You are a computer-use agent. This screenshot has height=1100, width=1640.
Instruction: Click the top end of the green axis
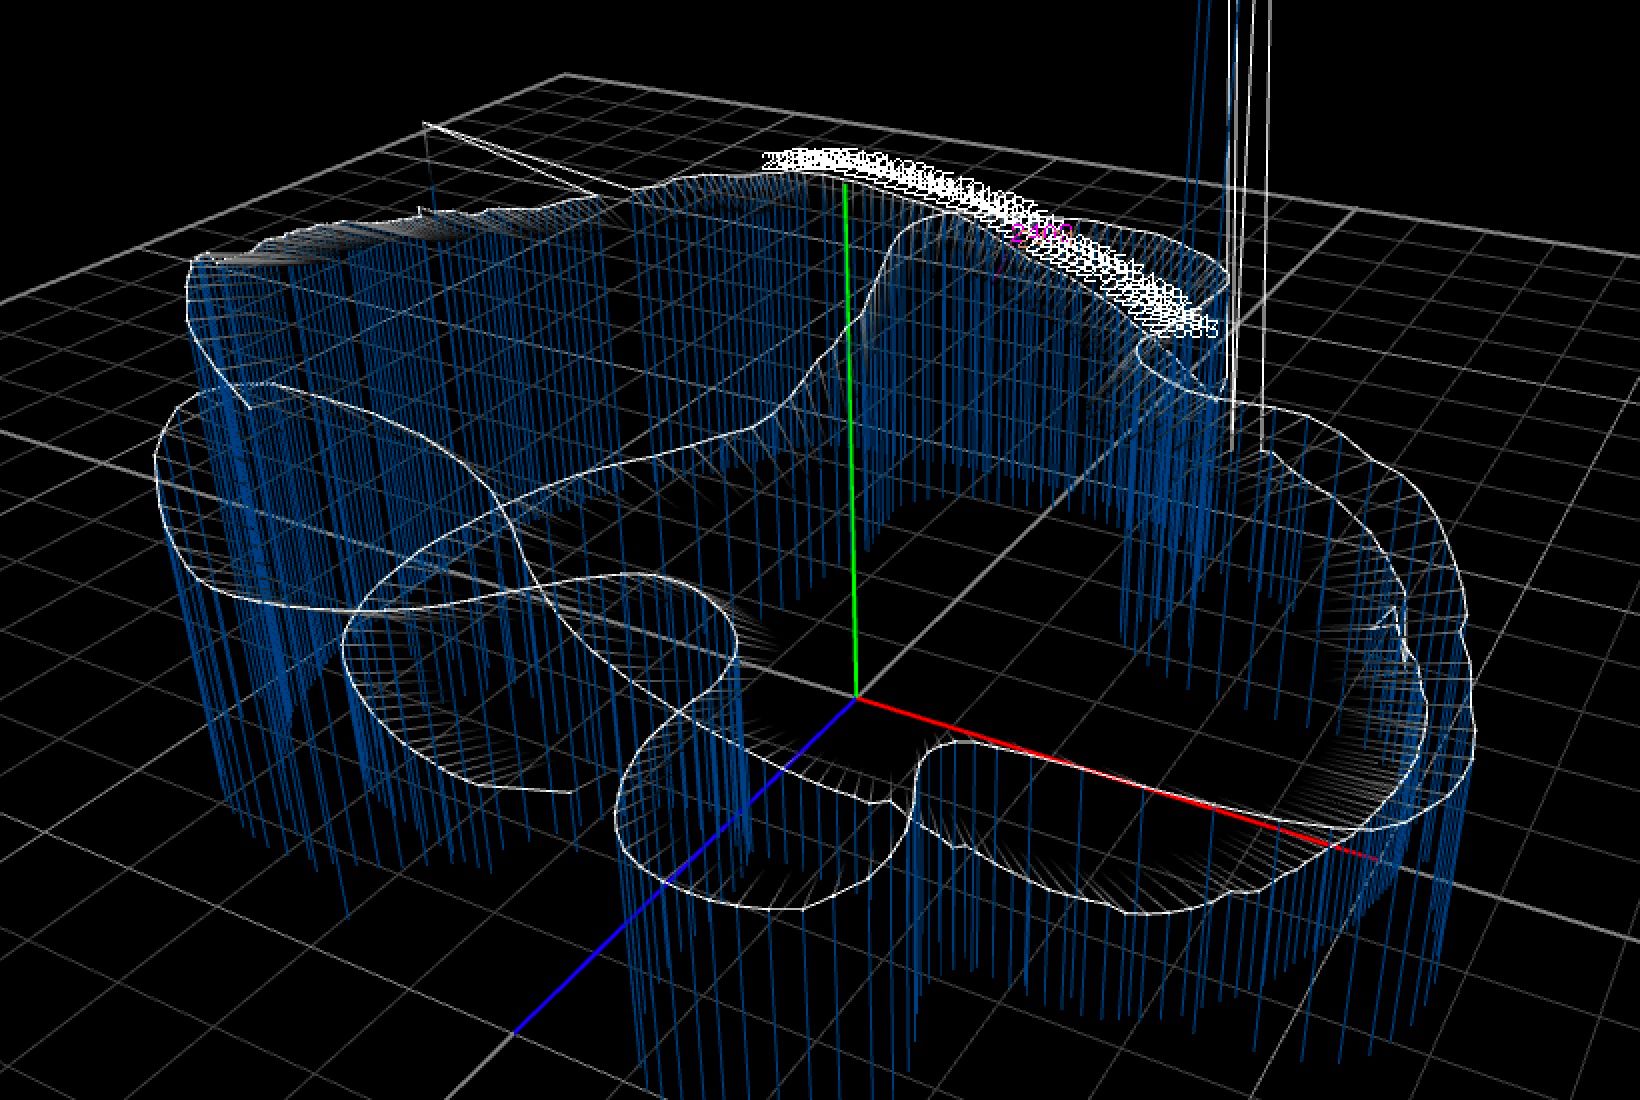pos(845,186)
